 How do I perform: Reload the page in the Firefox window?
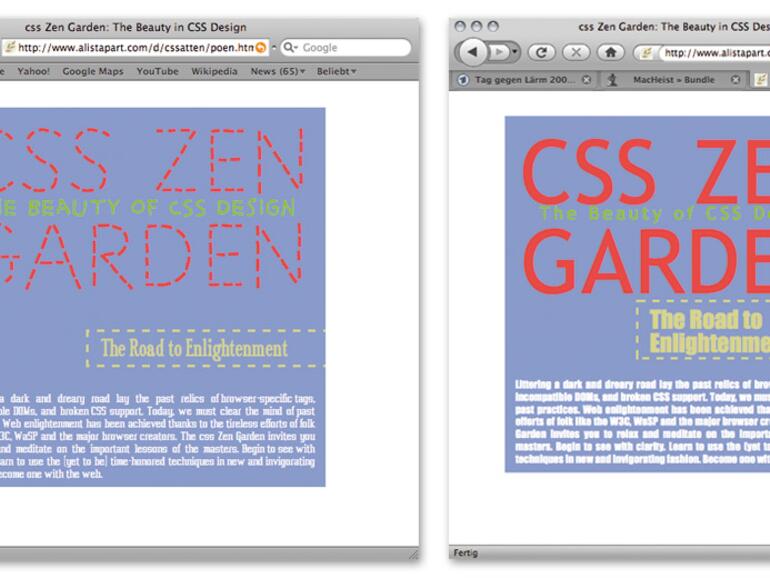tap(542, 53)
